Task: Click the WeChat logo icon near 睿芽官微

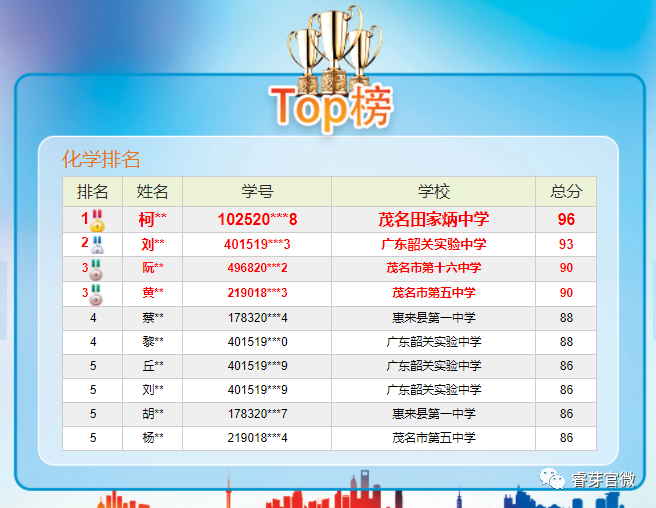Action: (552, 478)
